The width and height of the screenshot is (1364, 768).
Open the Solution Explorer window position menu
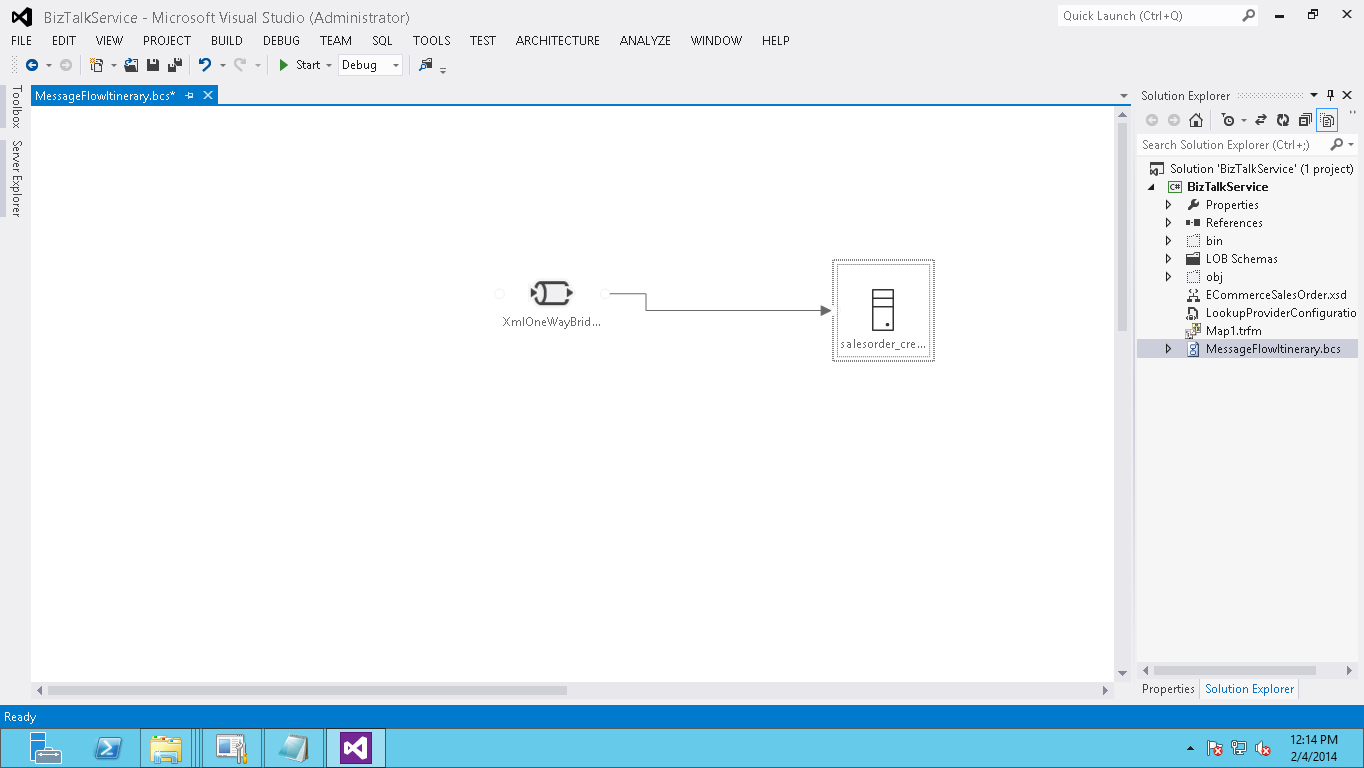tap(1314, 96)
